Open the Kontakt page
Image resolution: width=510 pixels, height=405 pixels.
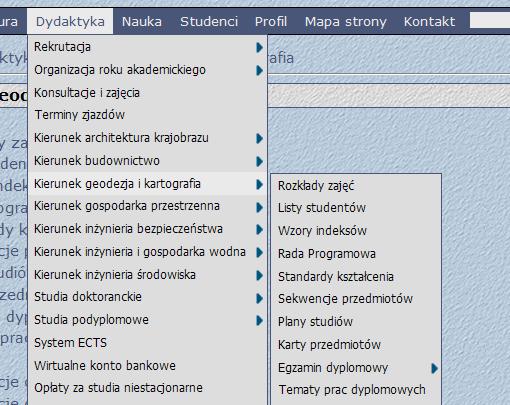[429, 22]
